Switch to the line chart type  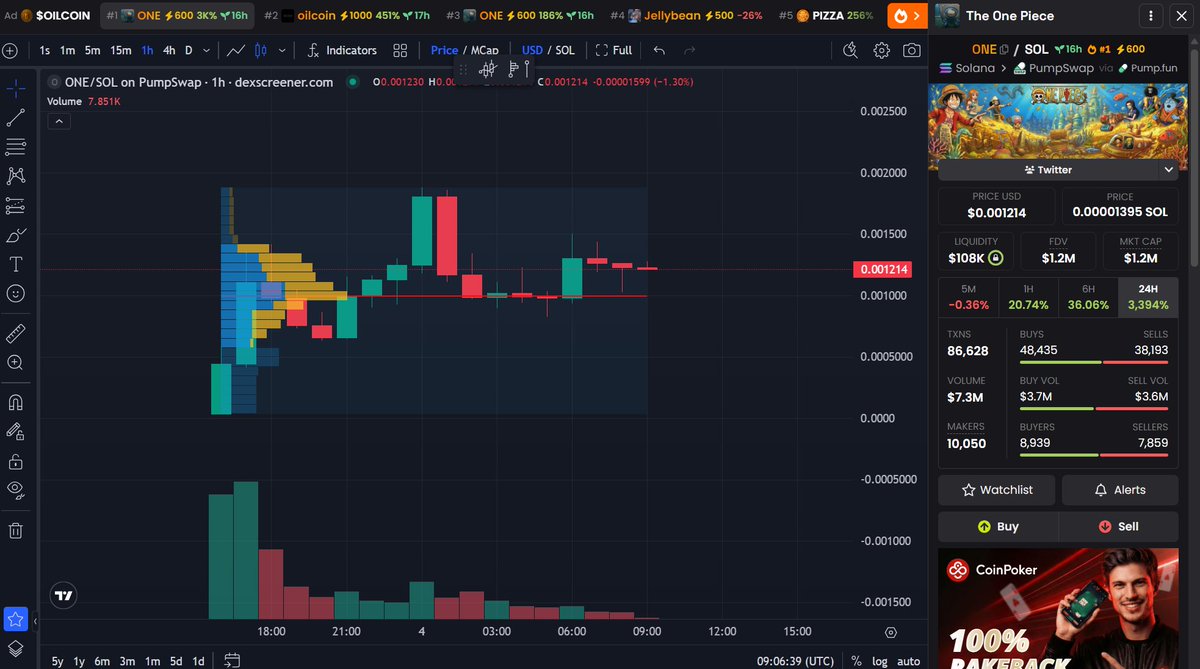point(237,50)
